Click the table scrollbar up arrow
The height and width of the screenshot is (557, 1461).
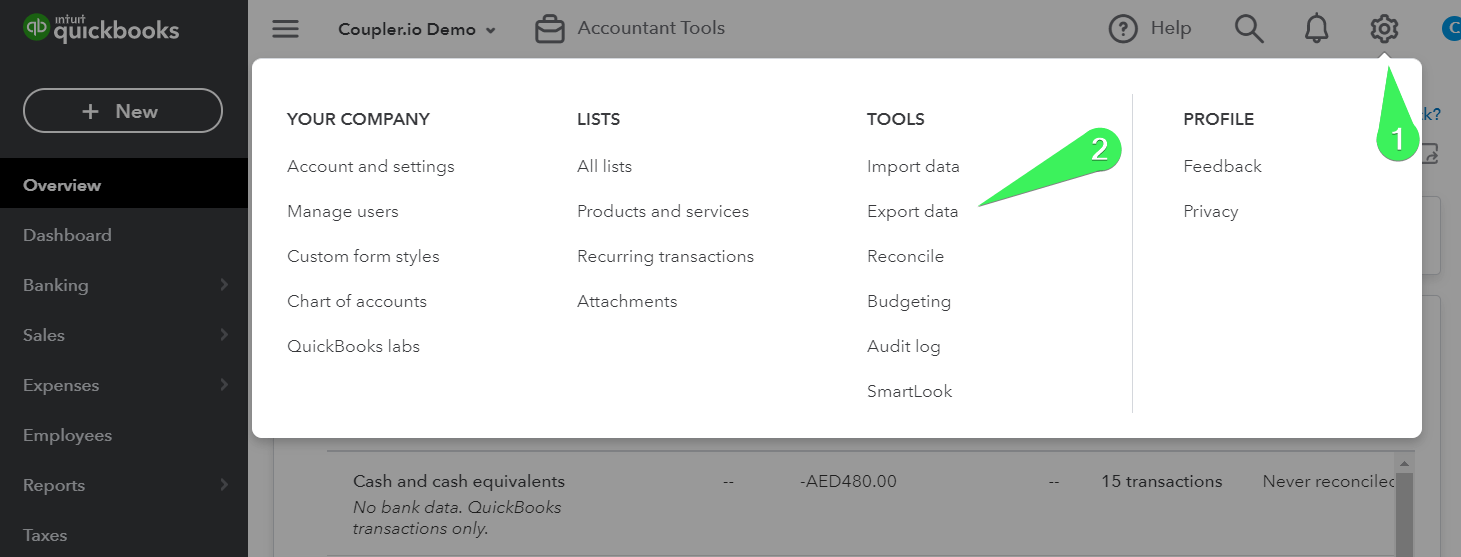point(1403,464)
